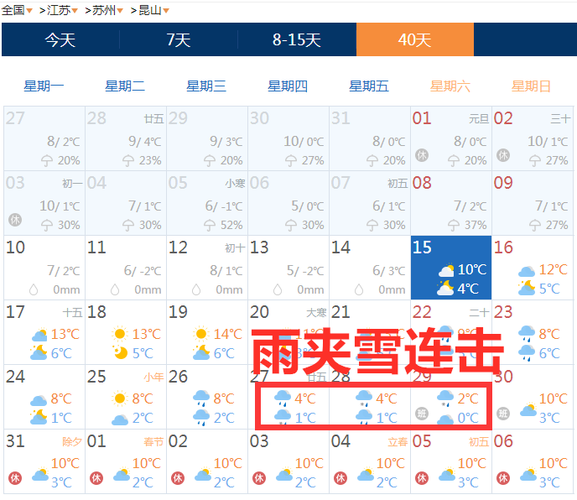The height and width of the screenshot is (500, 577).
Task: Open the 昆山 district dropdown
Action: click(154, 10)
